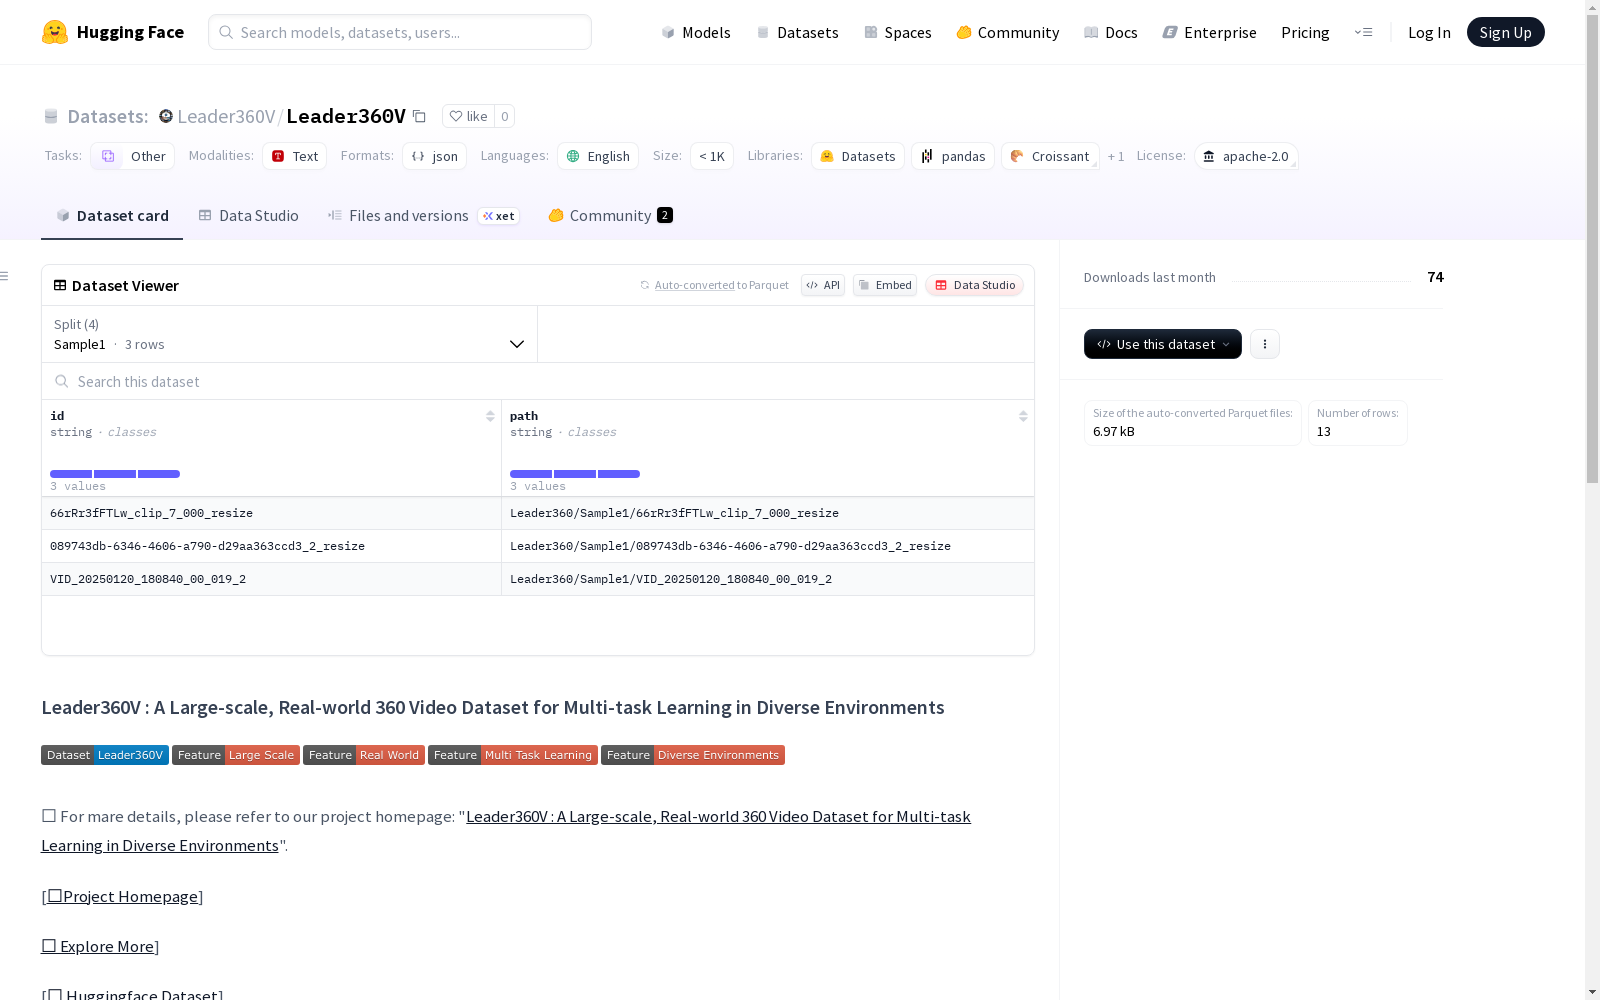Screen dimensions: 1600x1000
Task: Click the Leader360V organization avatar icon
Action: (x=166, y=116)
